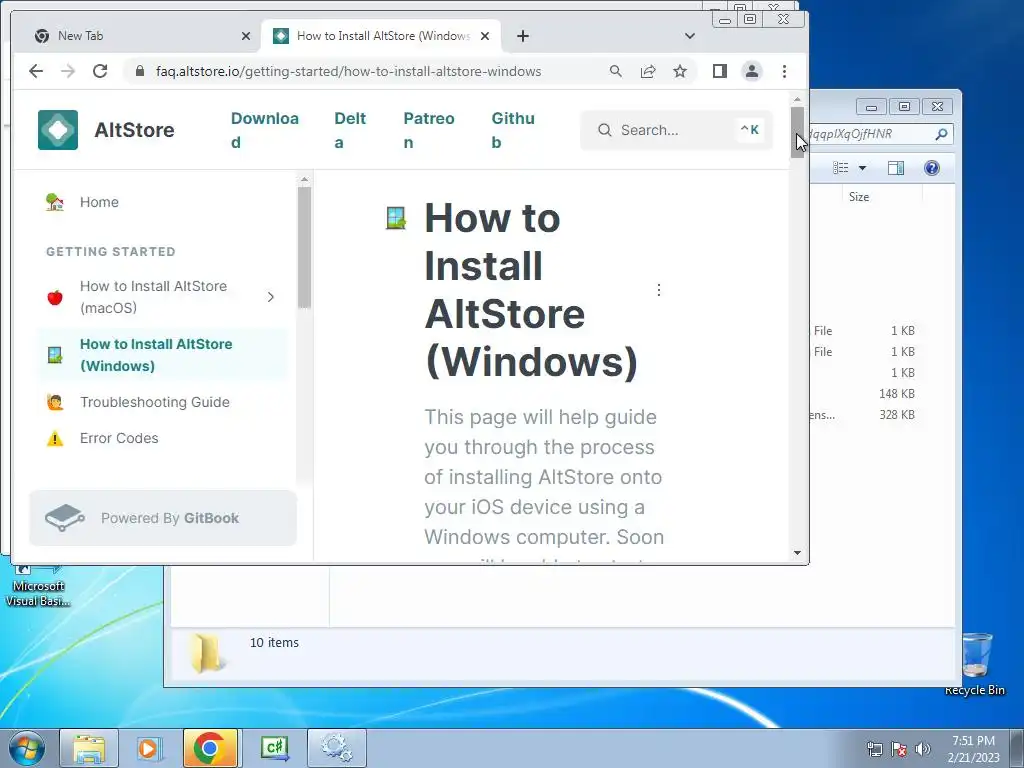Image resolution: width=1024 pixels, height=768 pixels.
Task: Open the Patreon nav link
Action: click(428, 130)
